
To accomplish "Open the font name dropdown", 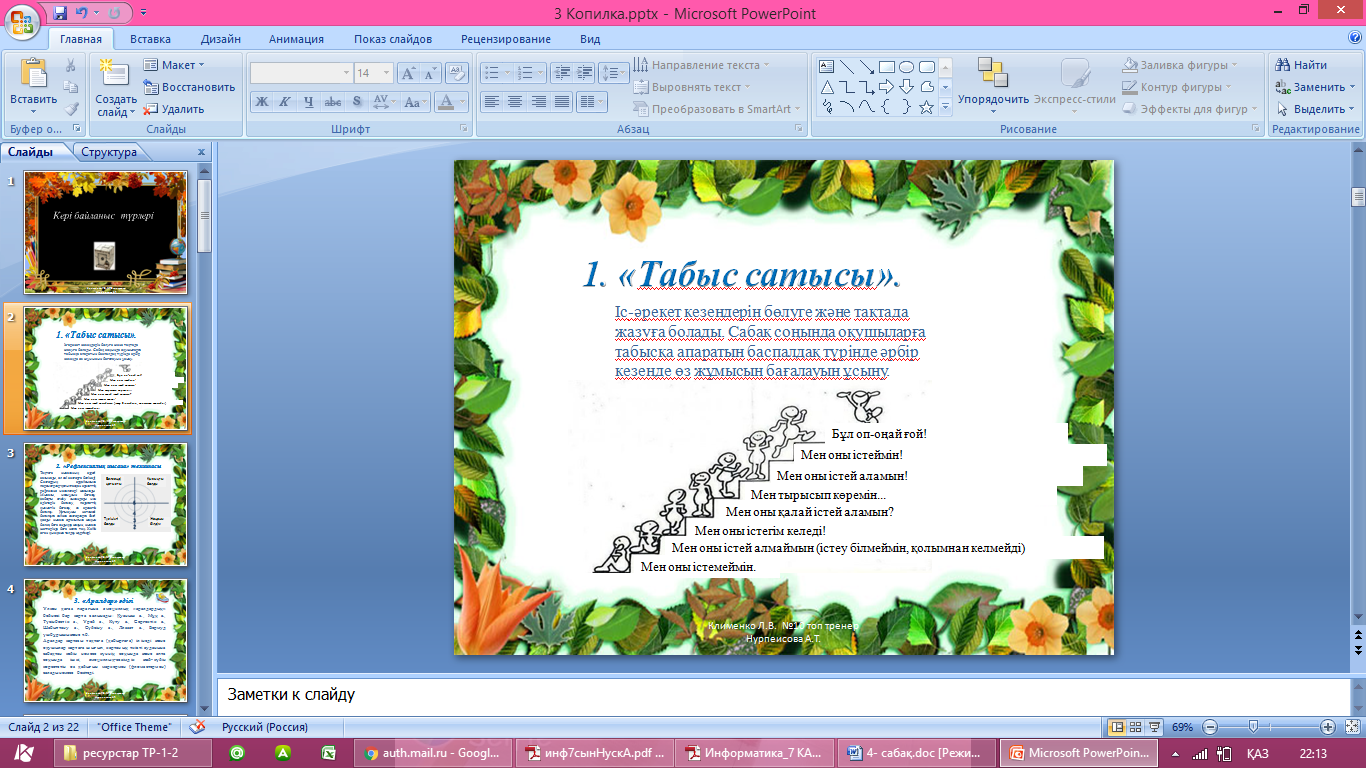I will [x=346, y=73].
